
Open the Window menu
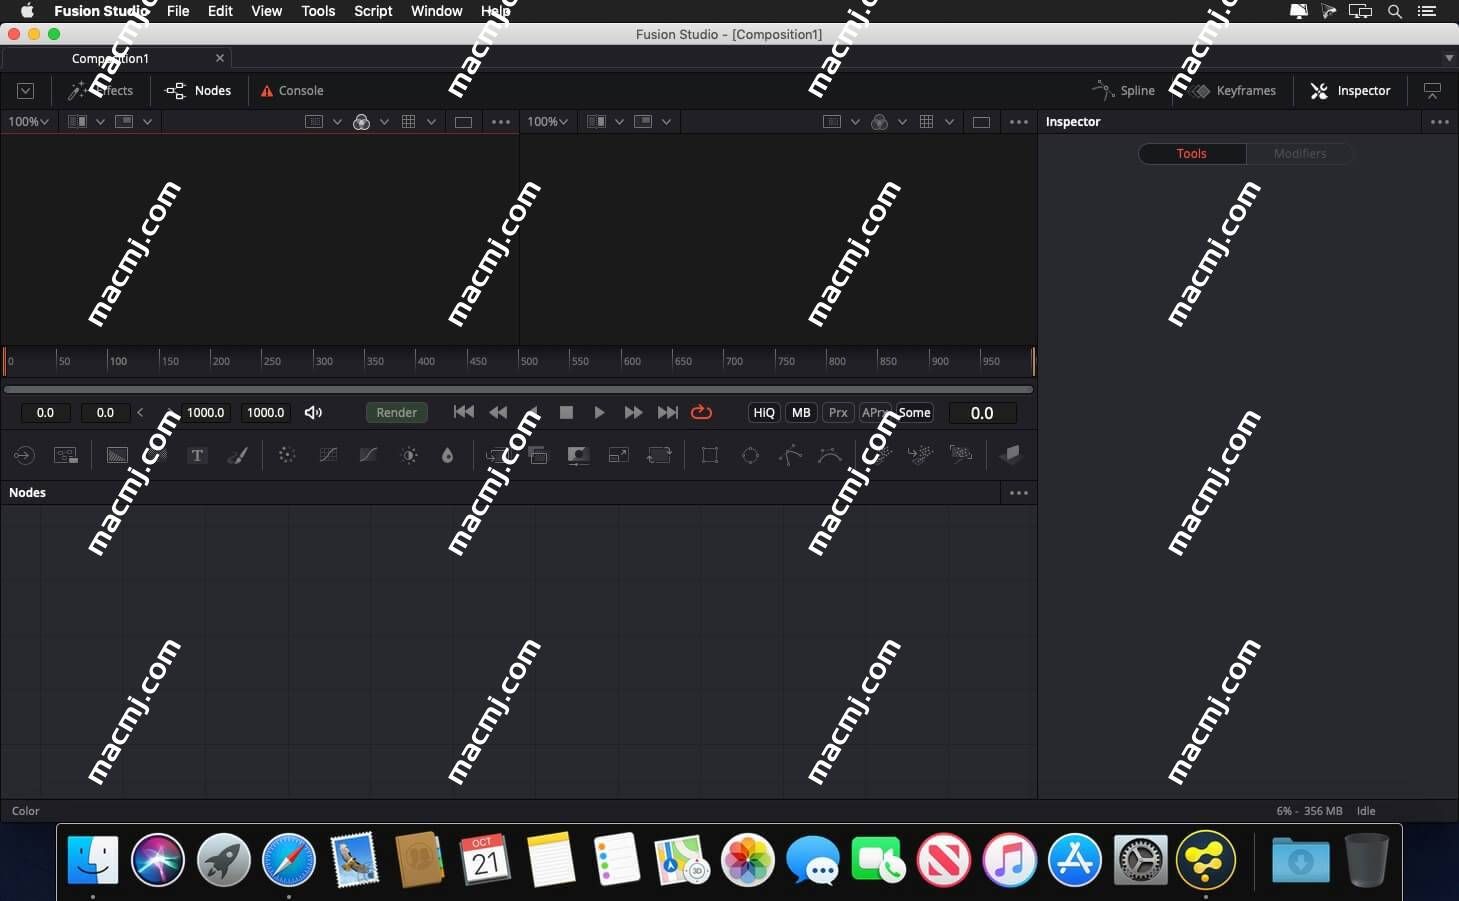436,11
